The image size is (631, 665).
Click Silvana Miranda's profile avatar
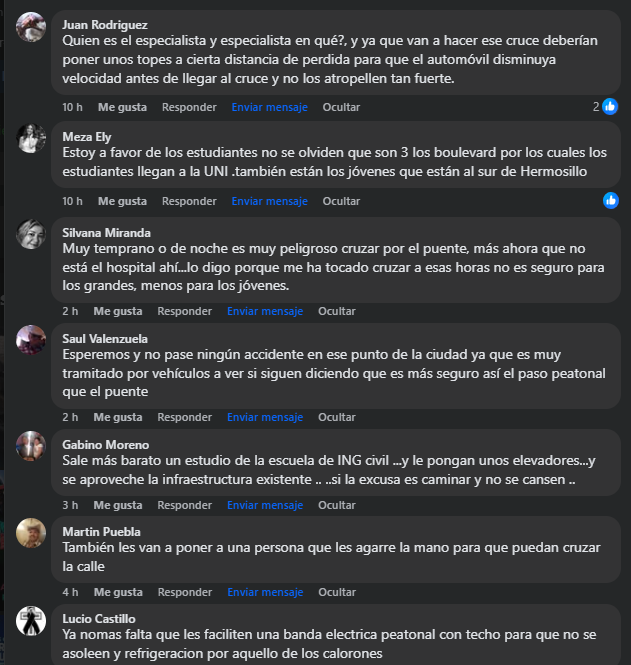[31, 234]
